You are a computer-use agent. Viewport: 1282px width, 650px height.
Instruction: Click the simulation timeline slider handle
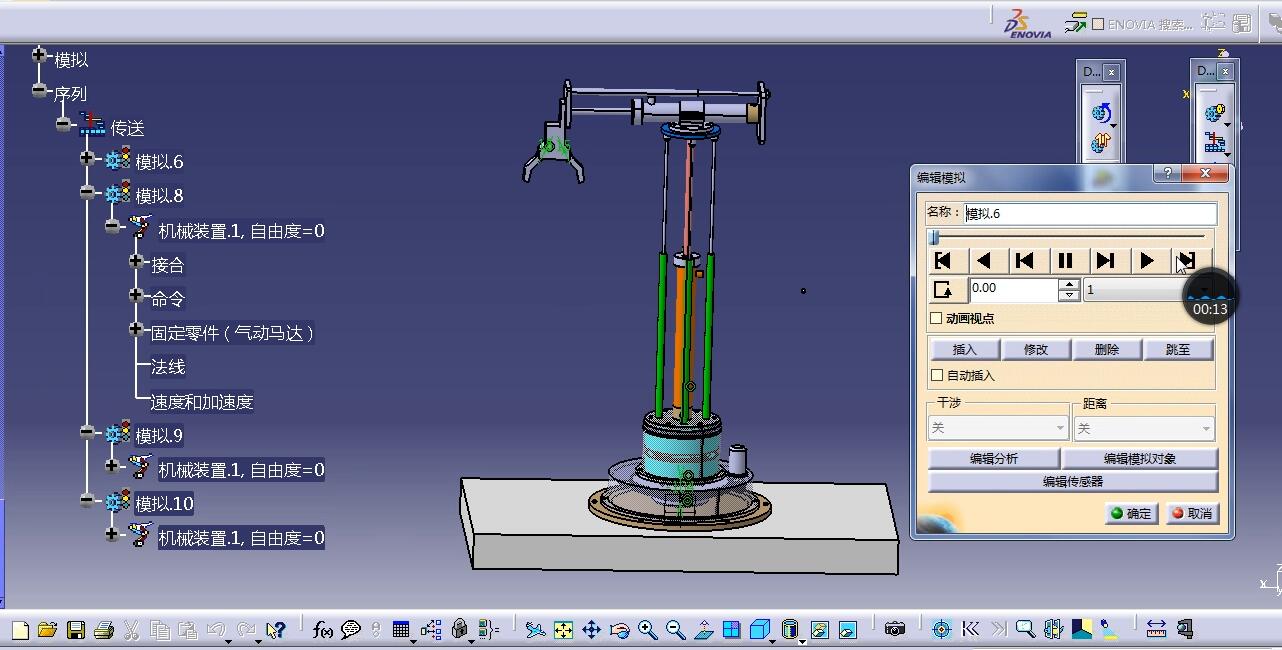coord(934,237)
